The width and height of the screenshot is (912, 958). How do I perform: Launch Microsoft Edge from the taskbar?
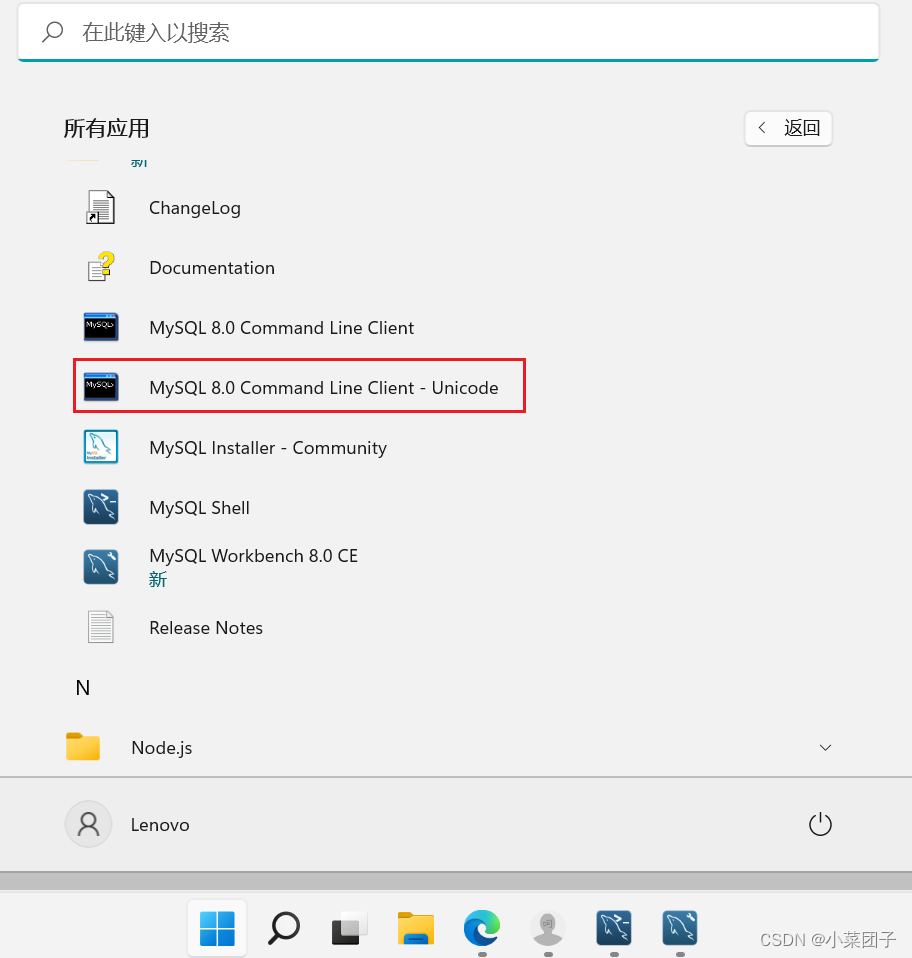[482, 928]
